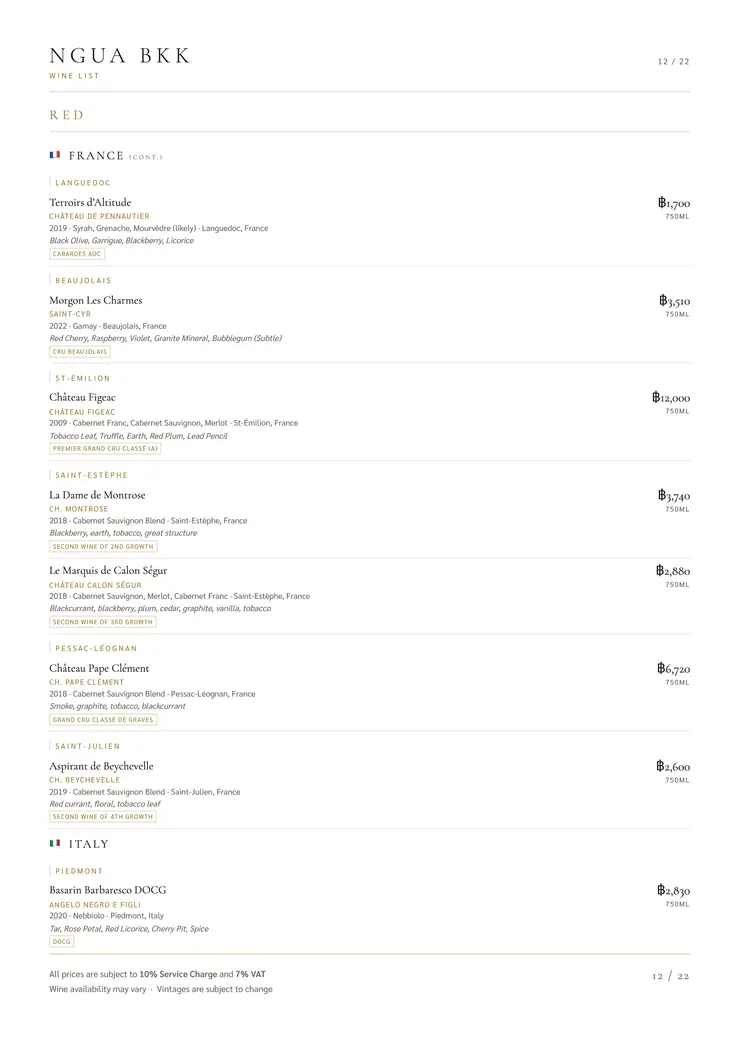This screenshot has width=739, height=1045.
Task: Click the NGUA BKK header title
Action: pos(119,56)
